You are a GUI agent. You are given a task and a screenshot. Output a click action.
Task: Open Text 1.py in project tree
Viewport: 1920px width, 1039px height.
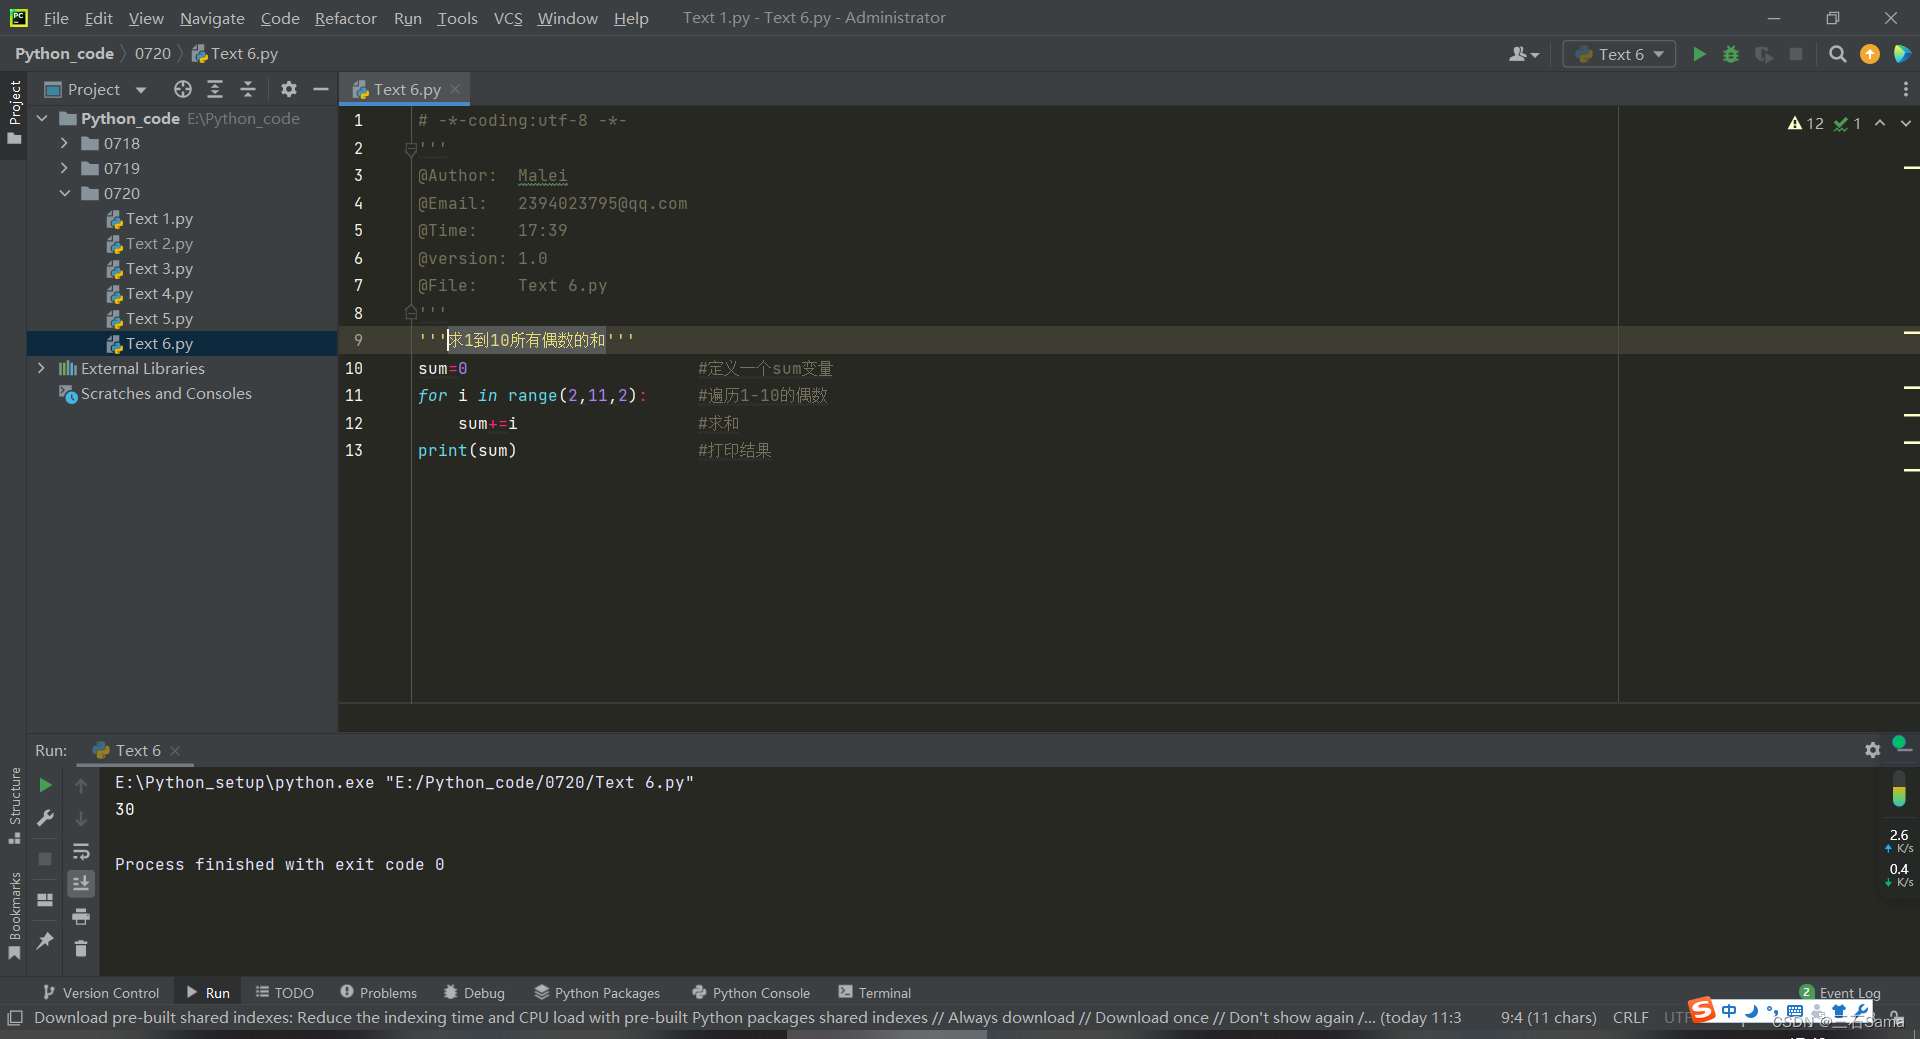150,218
